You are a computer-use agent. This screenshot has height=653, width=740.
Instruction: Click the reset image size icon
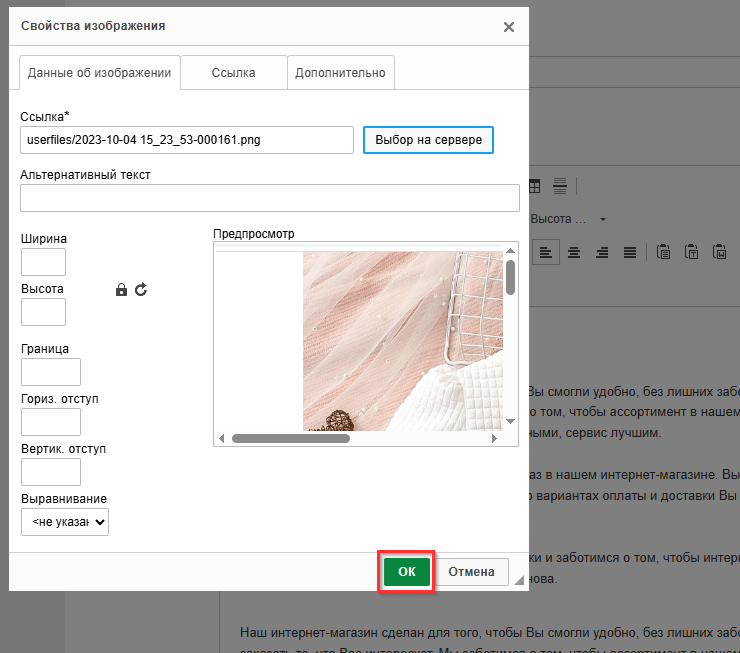pyautogui.click(x=141, y=290)
